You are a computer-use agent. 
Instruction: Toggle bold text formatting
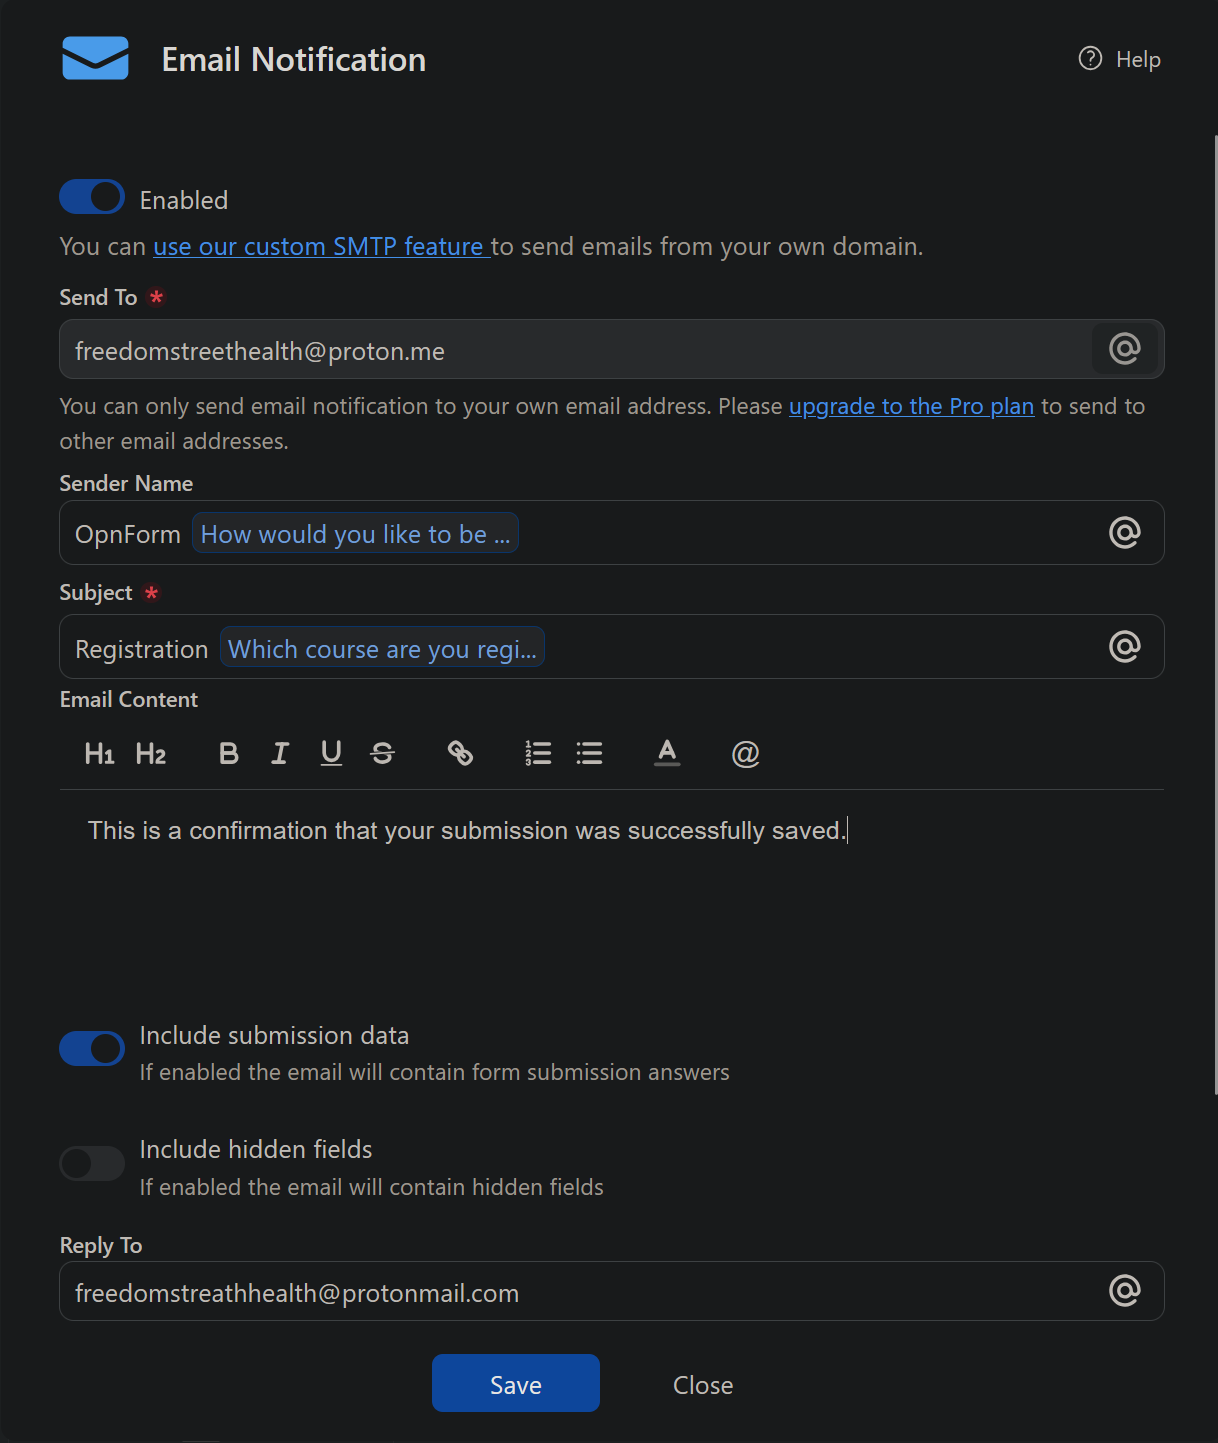[x=229, y=753]
